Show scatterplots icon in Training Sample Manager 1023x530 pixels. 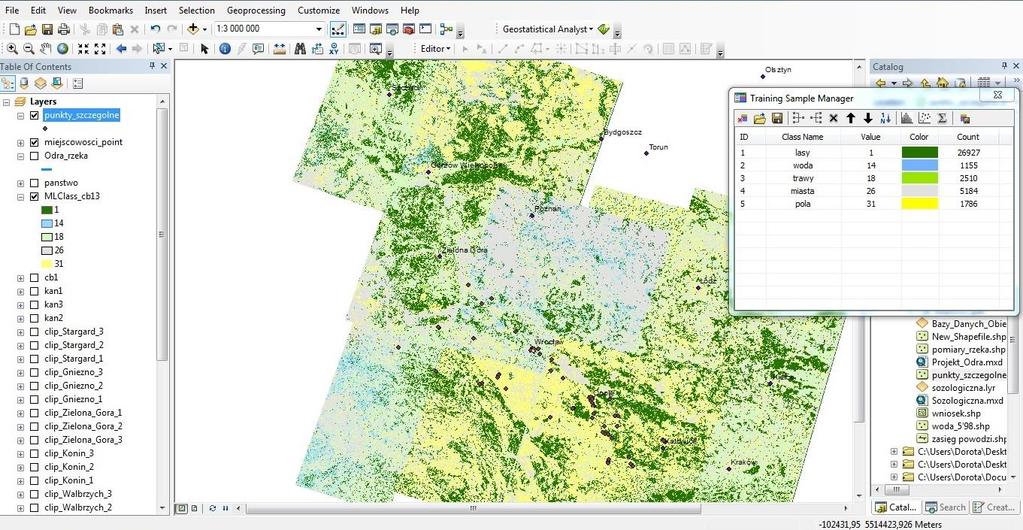[924, 118]
